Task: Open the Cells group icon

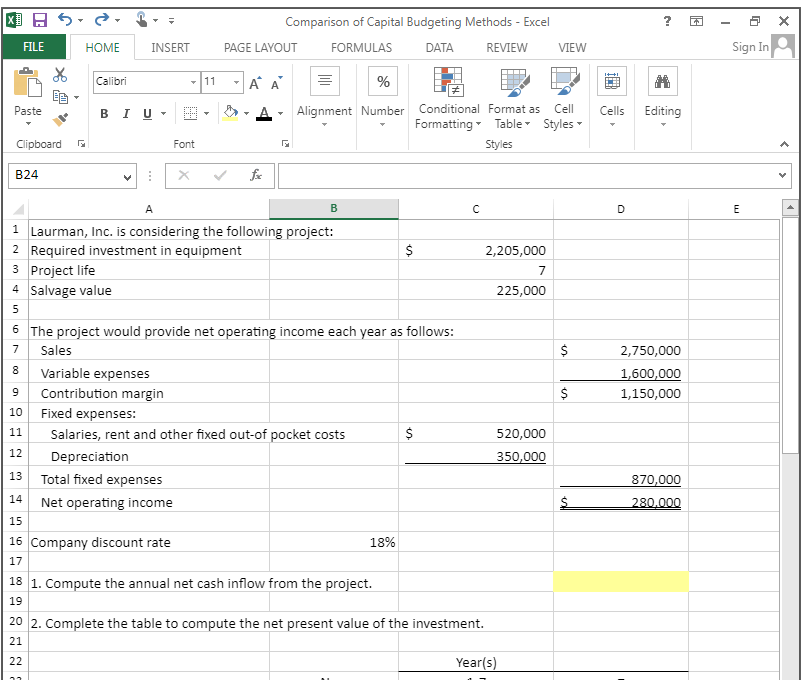Action: [x=612, y=81]
